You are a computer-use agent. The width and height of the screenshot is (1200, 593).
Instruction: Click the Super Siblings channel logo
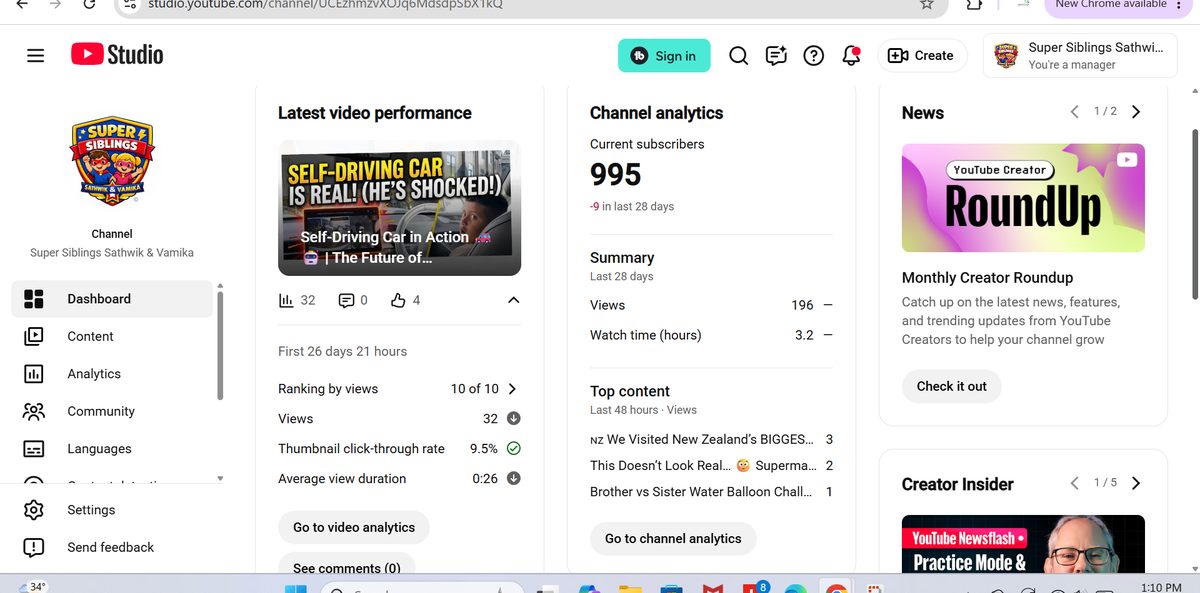pyautogui.click(x=112, y=160)
